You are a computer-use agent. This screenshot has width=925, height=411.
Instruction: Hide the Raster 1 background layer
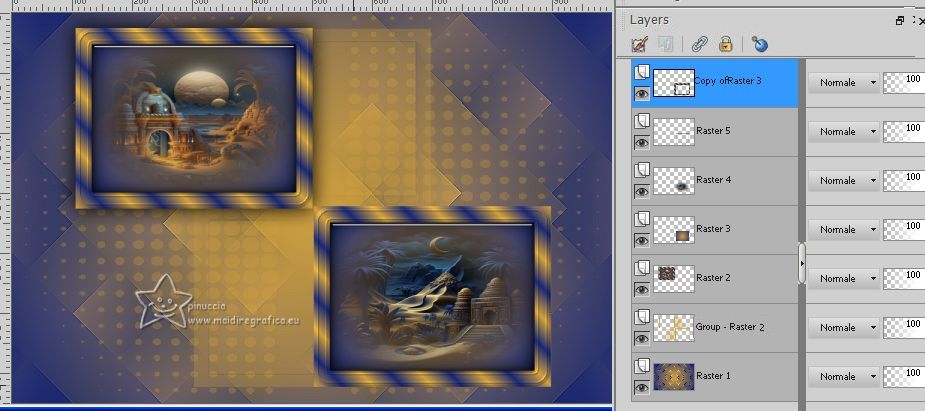642,387
